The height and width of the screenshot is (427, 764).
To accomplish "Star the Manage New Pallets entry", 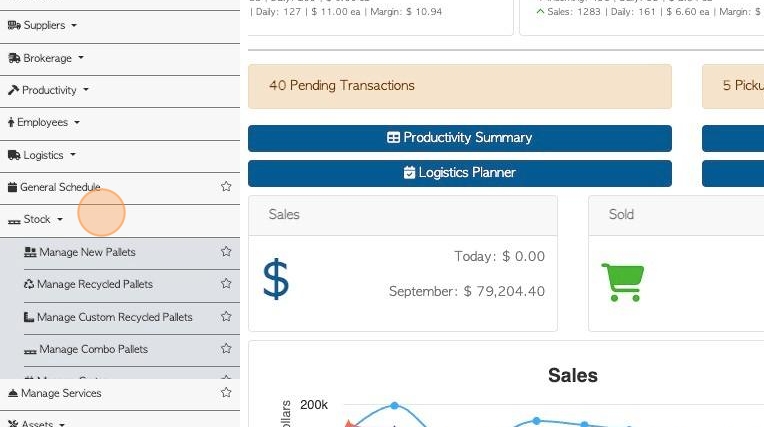I will point(226,252).
